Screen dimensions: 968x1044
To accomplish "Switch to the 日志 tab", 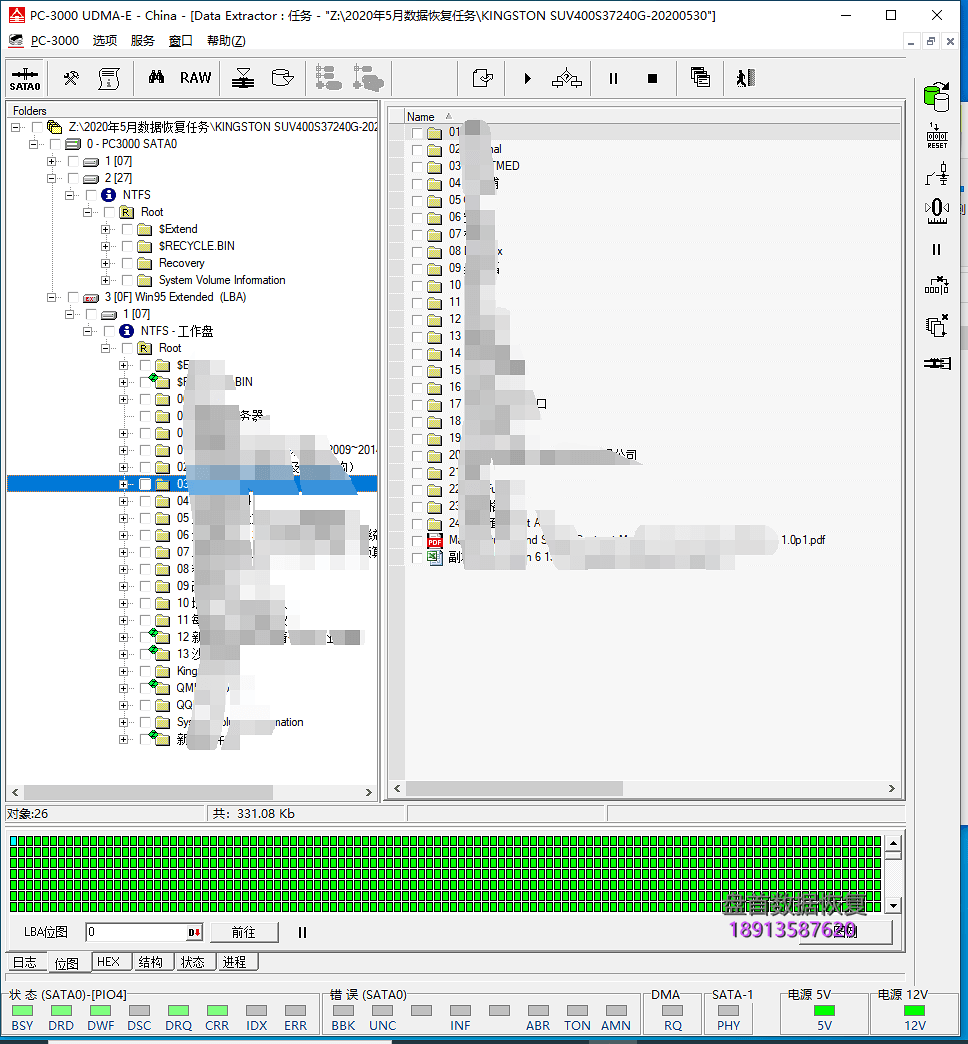I will [25, 962].
